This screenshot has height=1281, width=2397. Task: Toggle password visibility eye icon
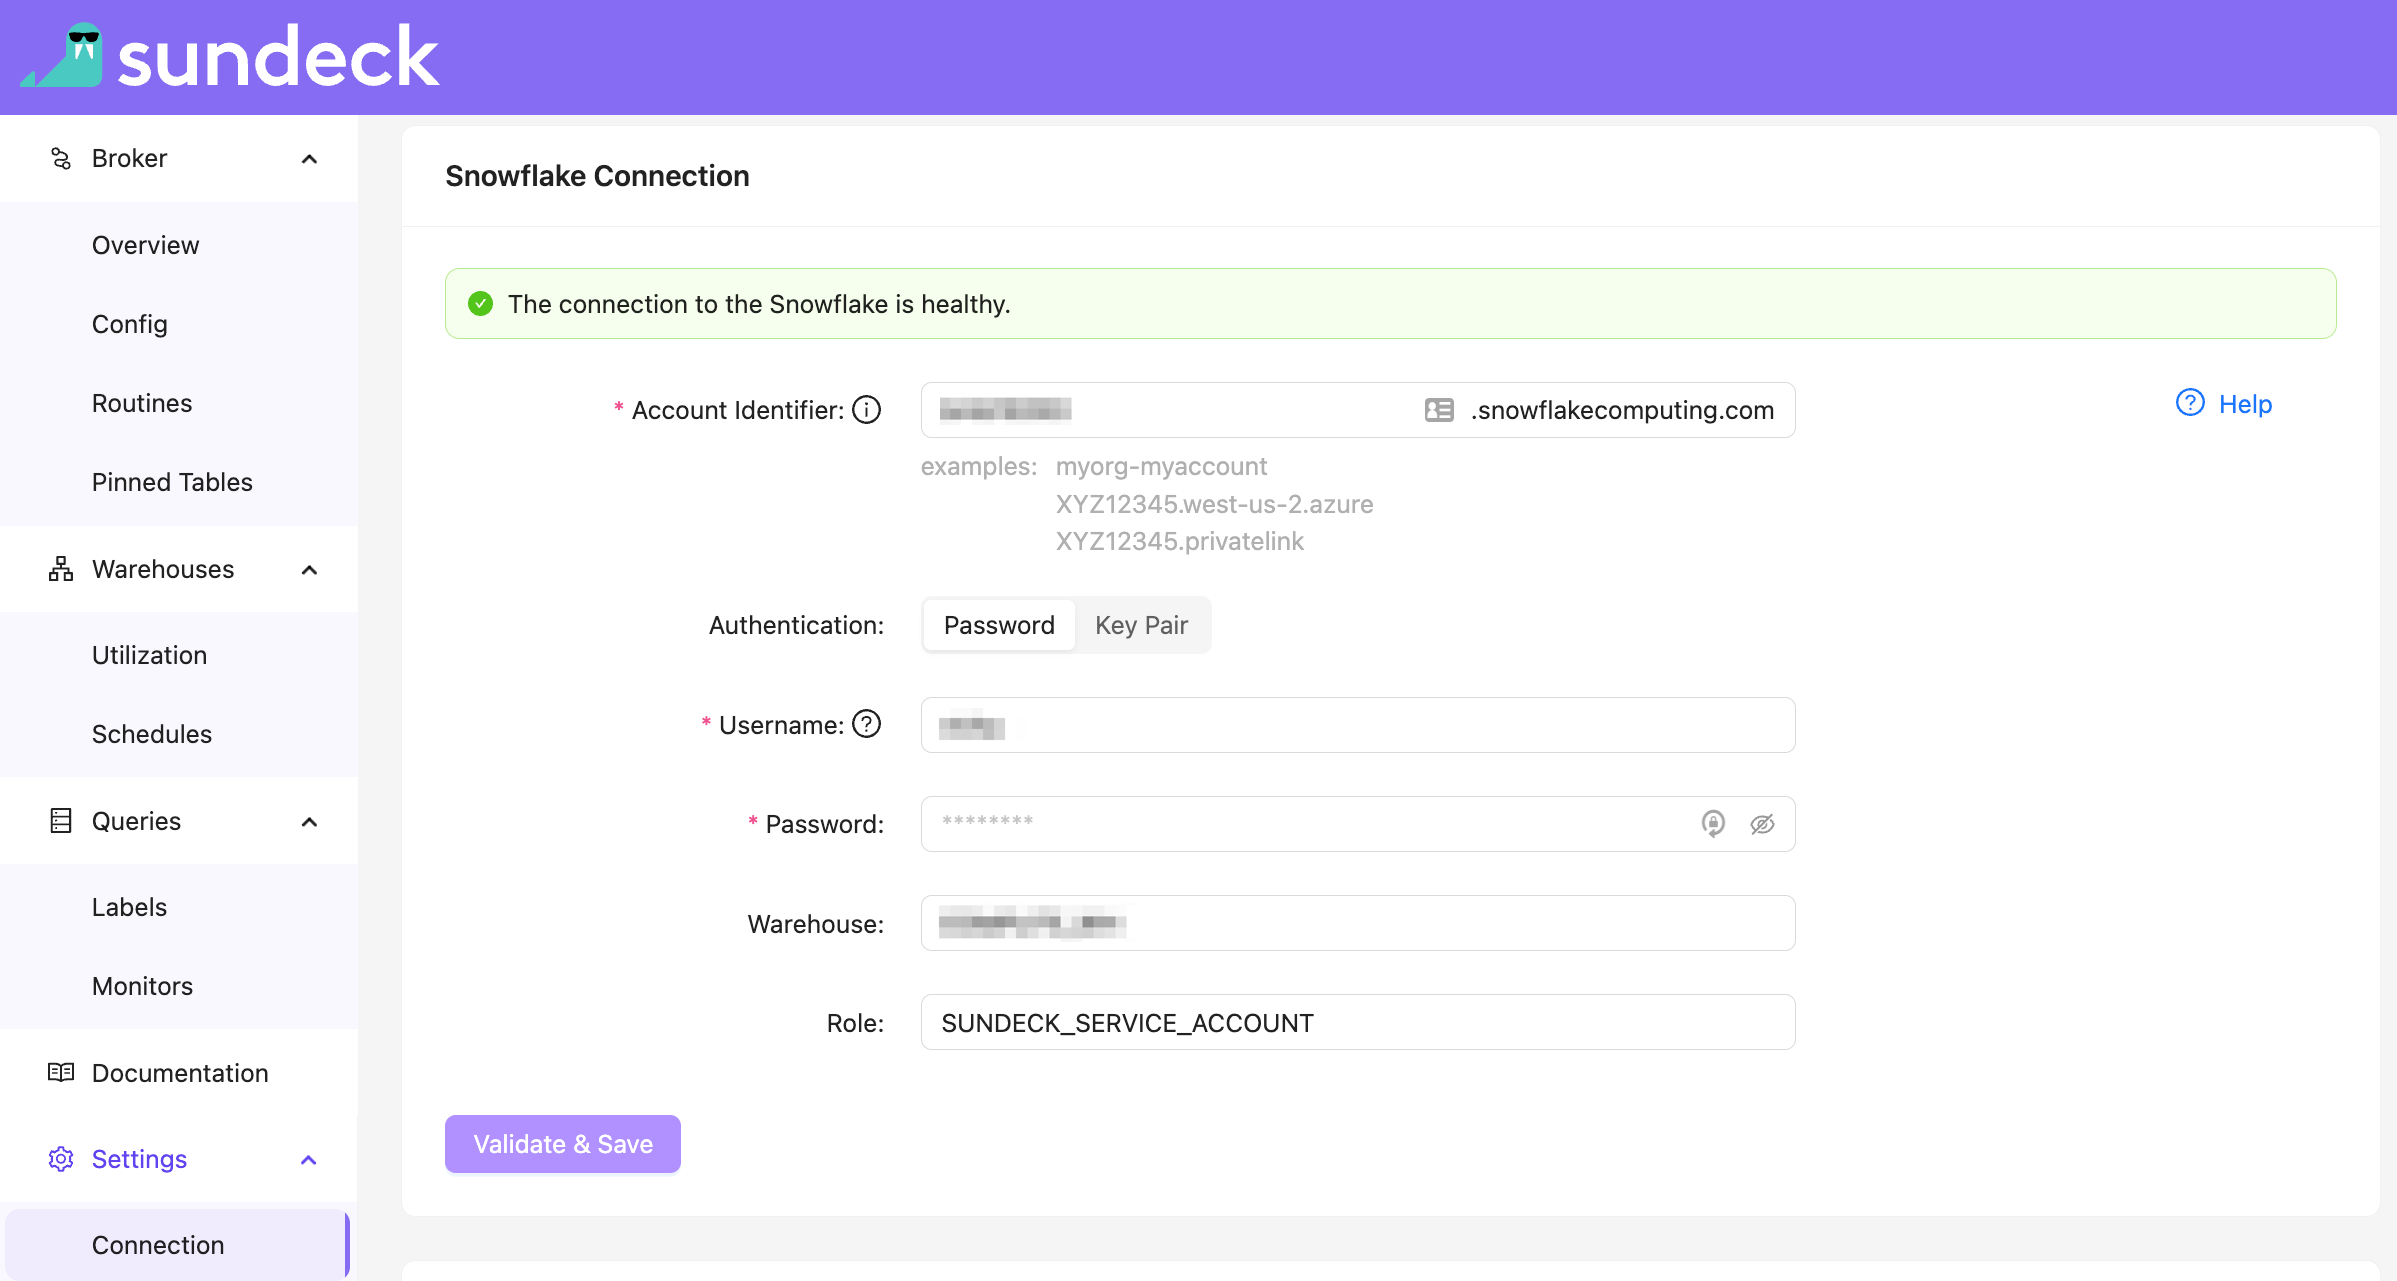tap(1762, 824)
